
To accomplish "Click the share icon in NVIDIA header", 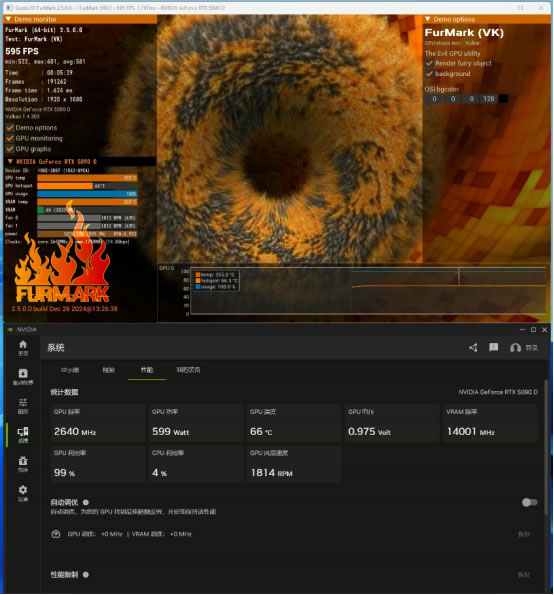I will (x=473, y=348).
